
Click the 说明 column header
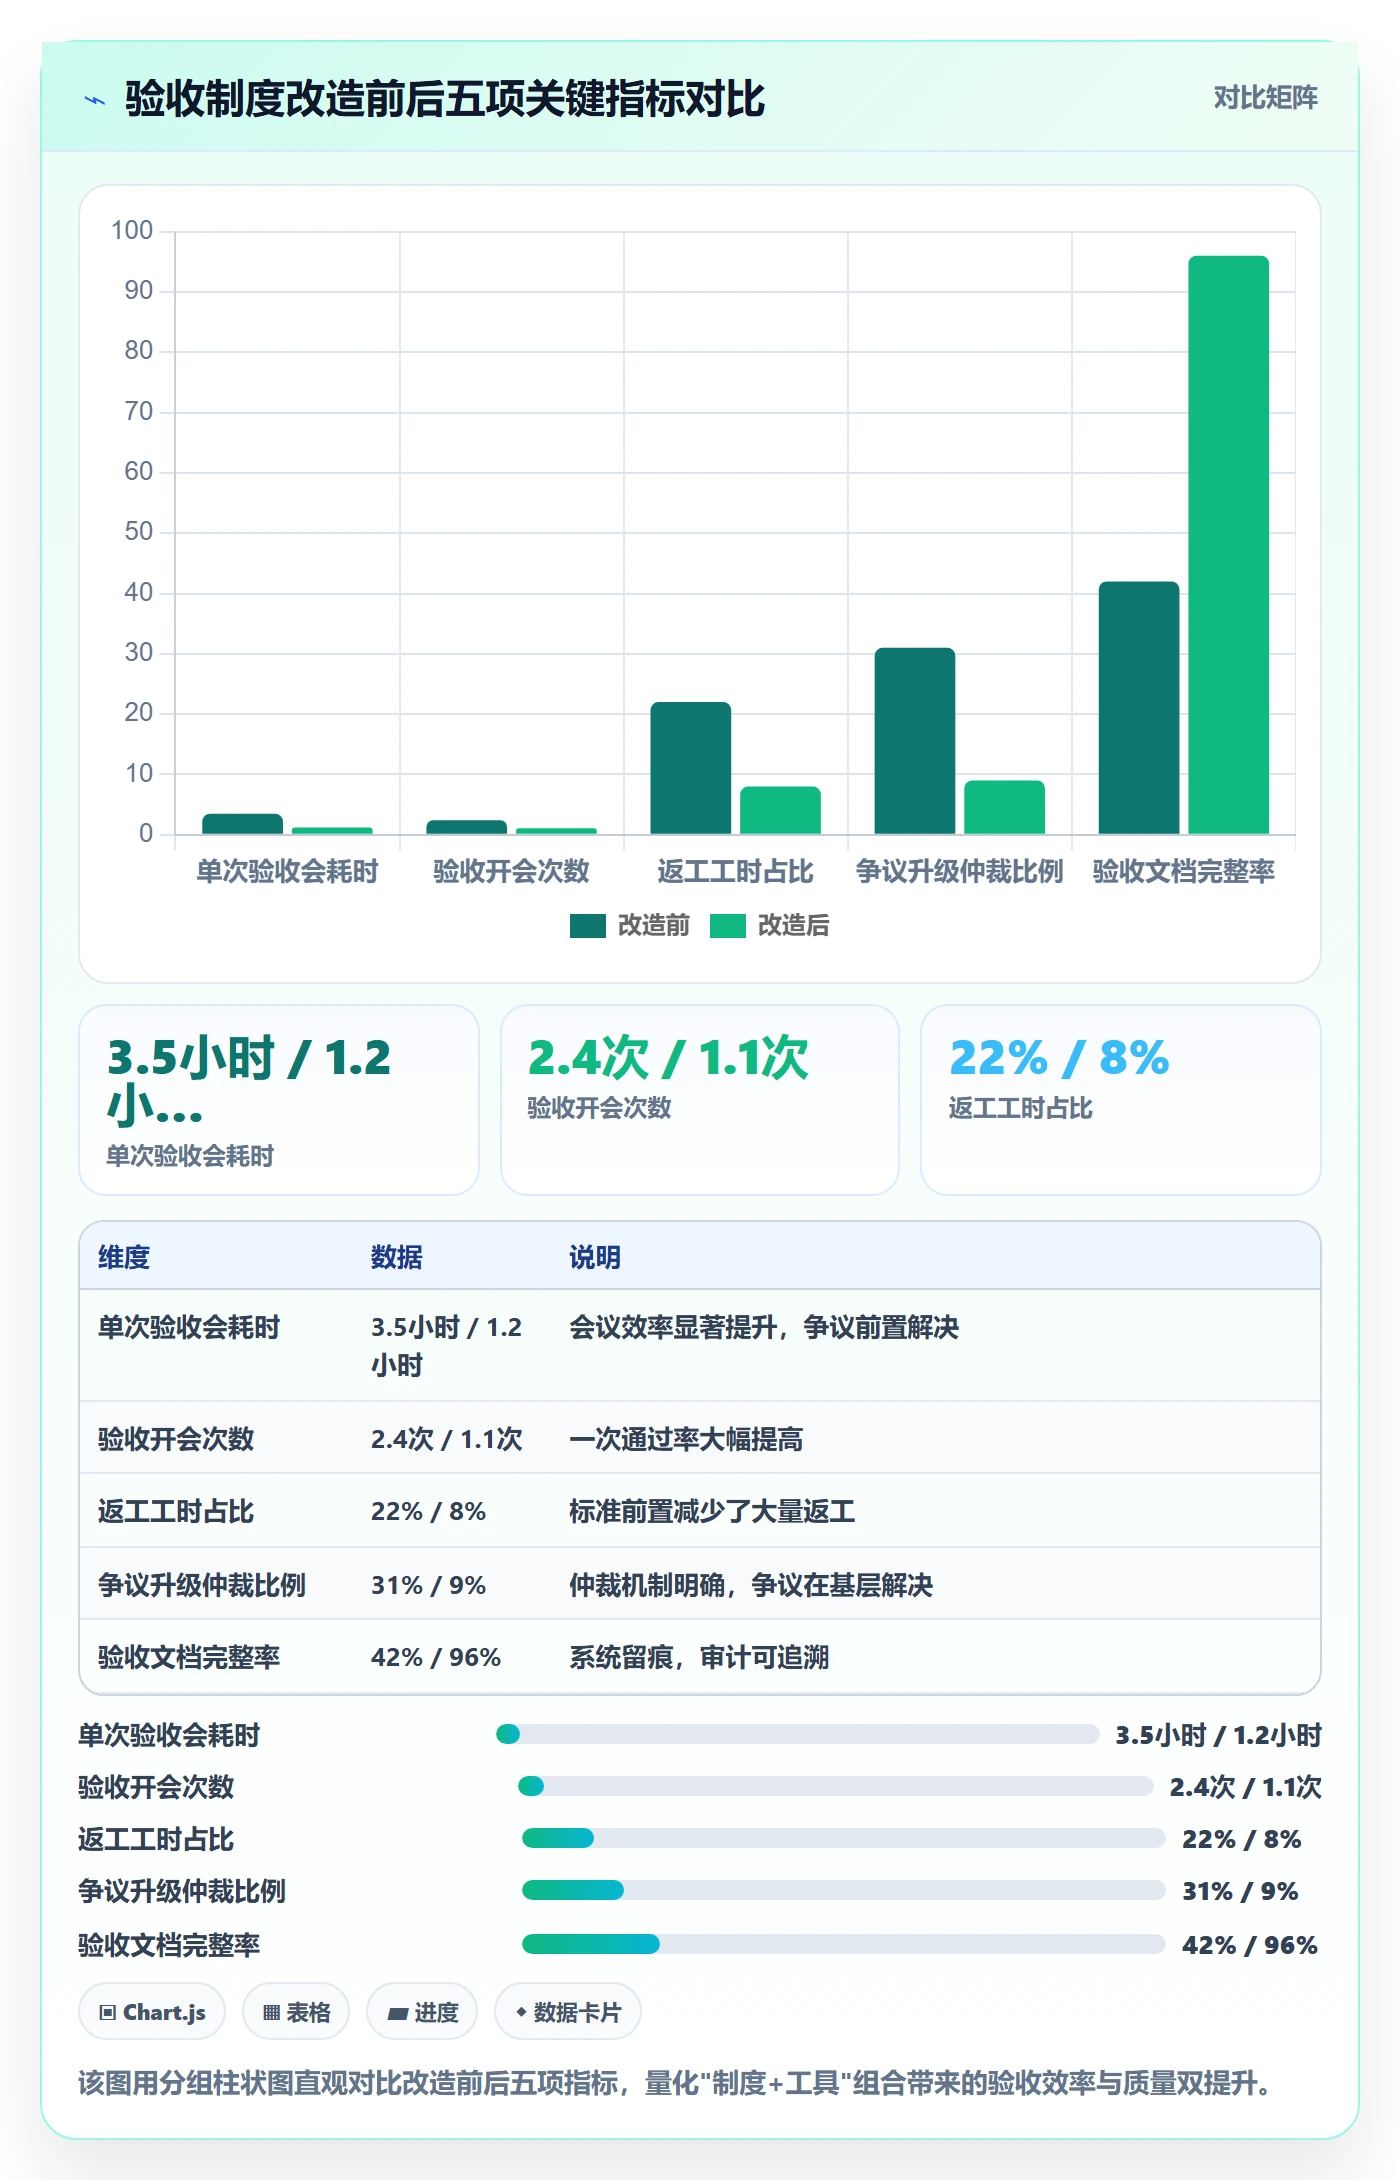click(595, 1257)
